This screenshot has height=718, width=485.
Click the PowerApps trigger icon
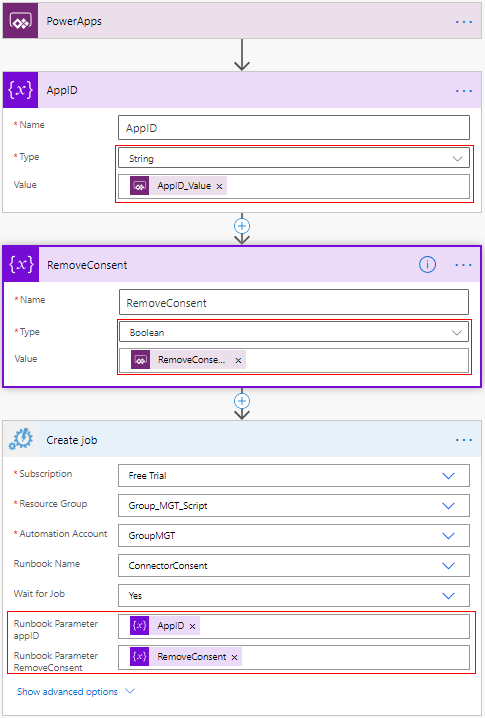point(21,21)
